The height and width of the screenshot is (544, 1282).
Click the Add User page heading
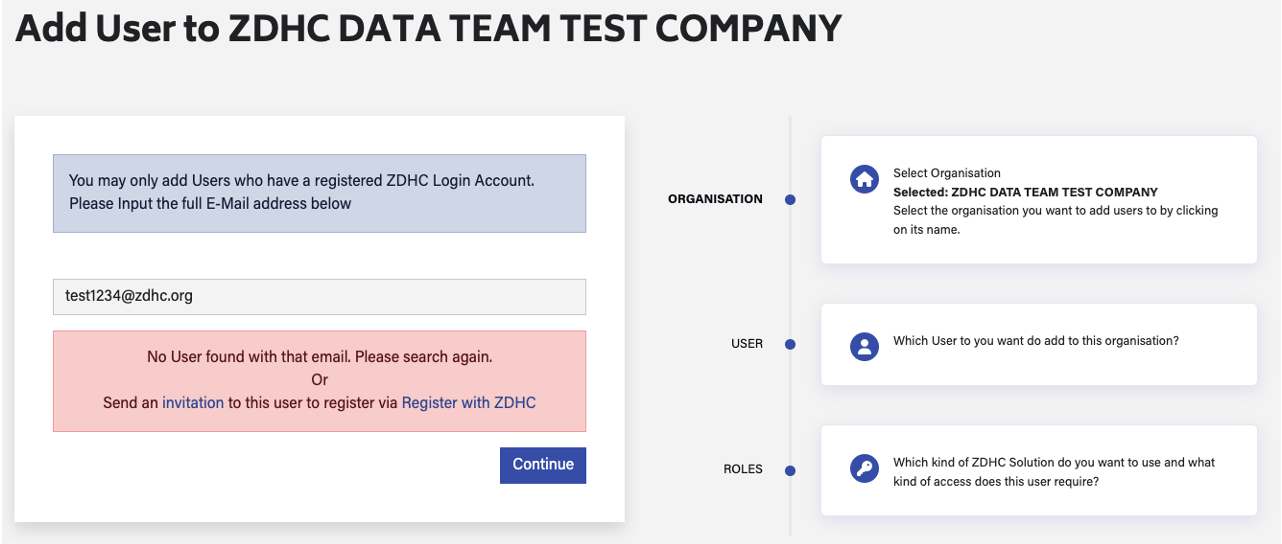pos(429,29)
